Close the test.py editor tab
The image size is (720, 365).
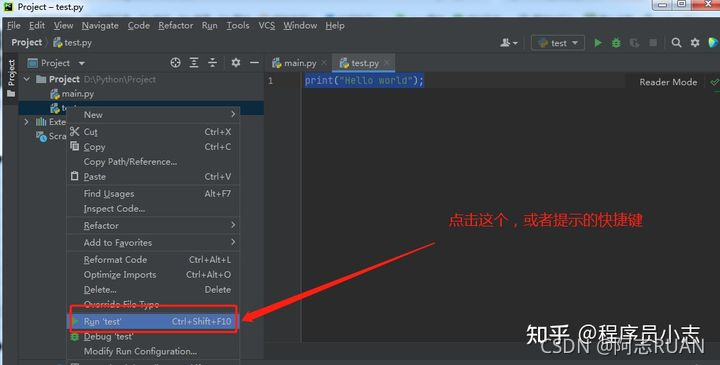[387, 62]
